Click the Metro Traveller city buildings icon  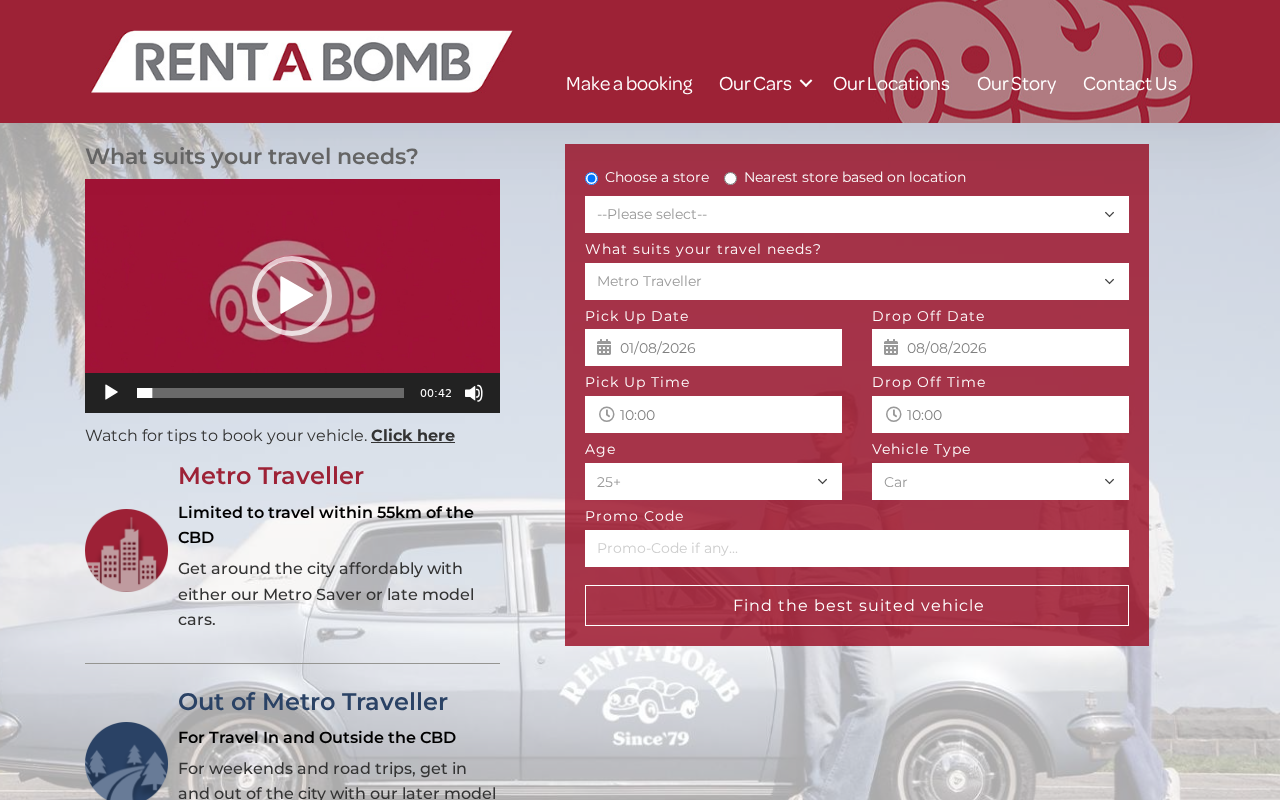click(126, 550)
